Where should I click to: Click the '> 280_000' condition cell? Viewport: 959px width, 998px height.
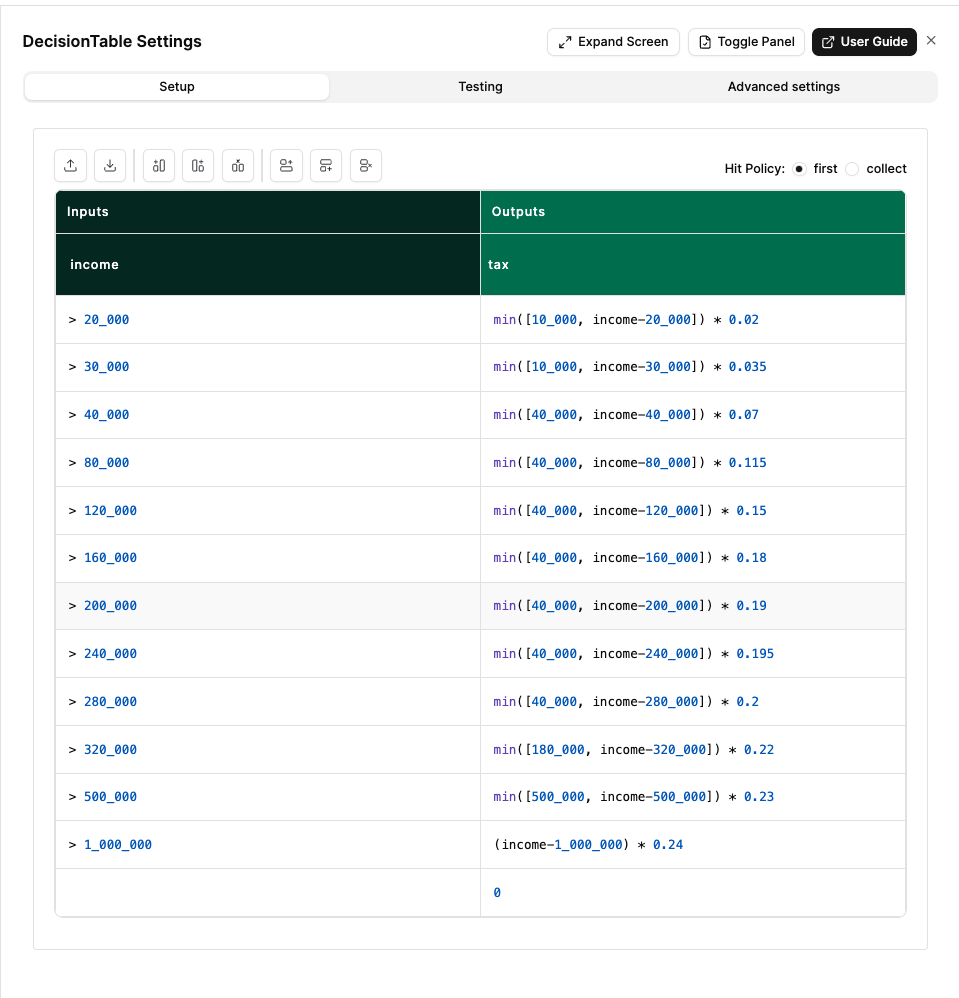[268, 701]
